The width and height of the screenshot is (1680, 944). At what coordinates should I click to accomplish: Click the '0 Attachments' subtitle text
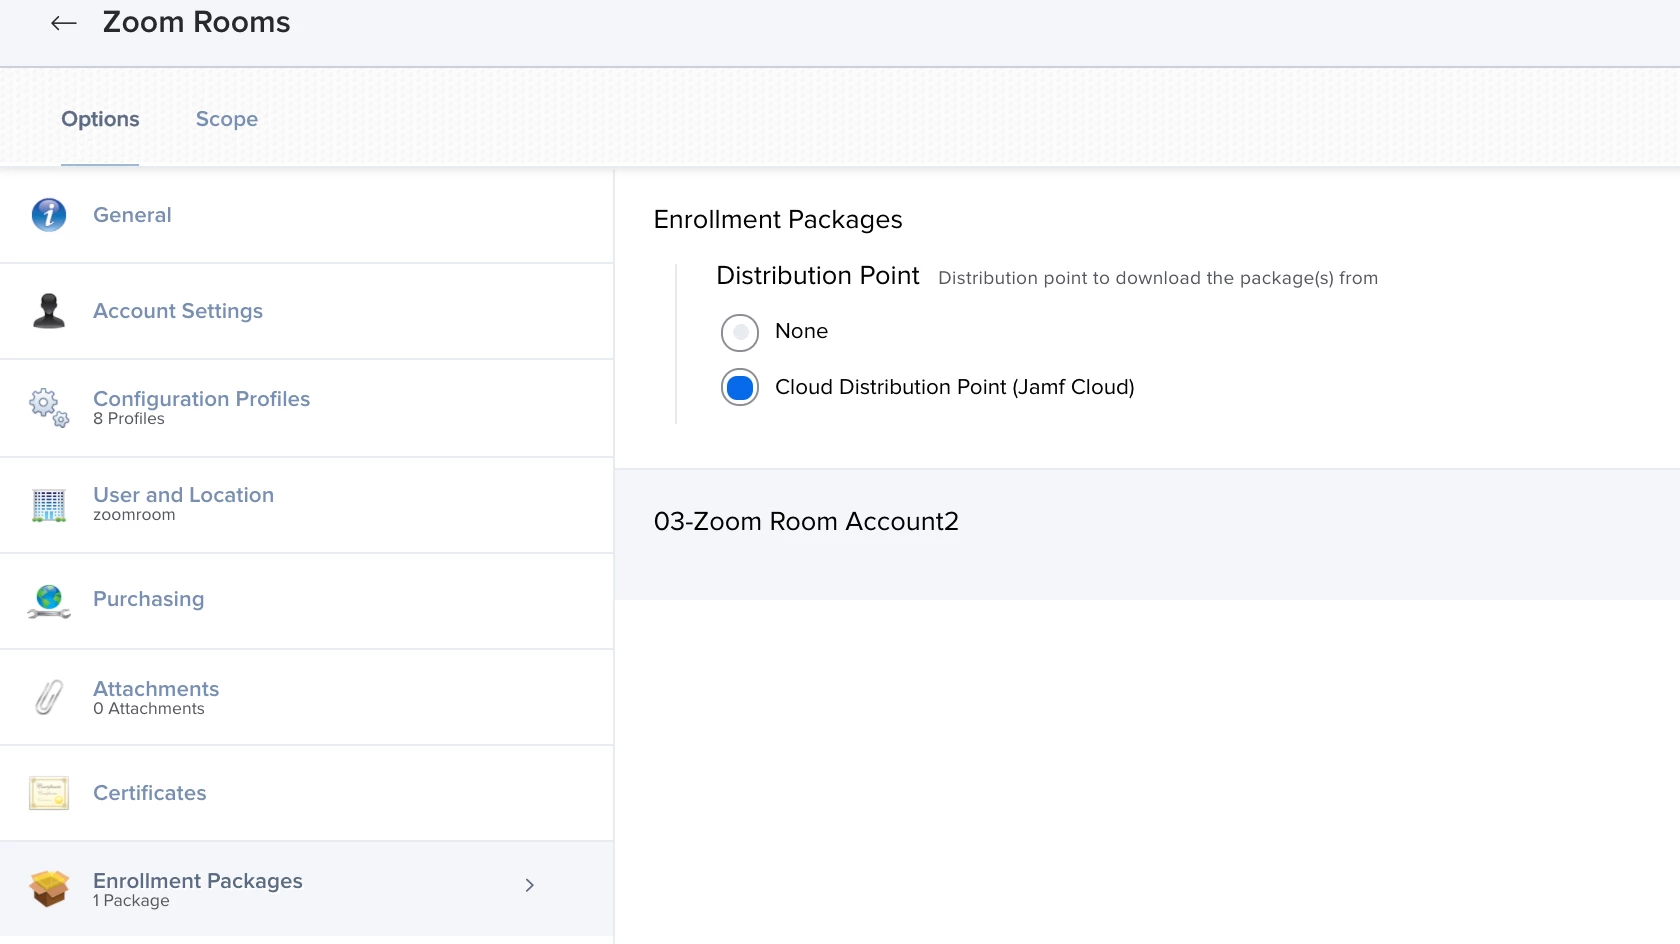point(149,709)
